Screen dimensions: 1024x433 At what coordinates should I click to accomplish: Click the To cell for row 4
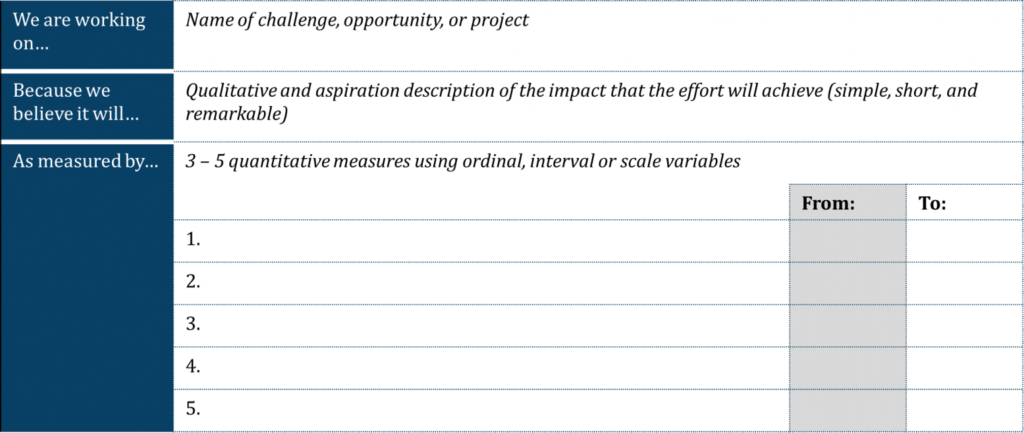click(x=965, y=368)
